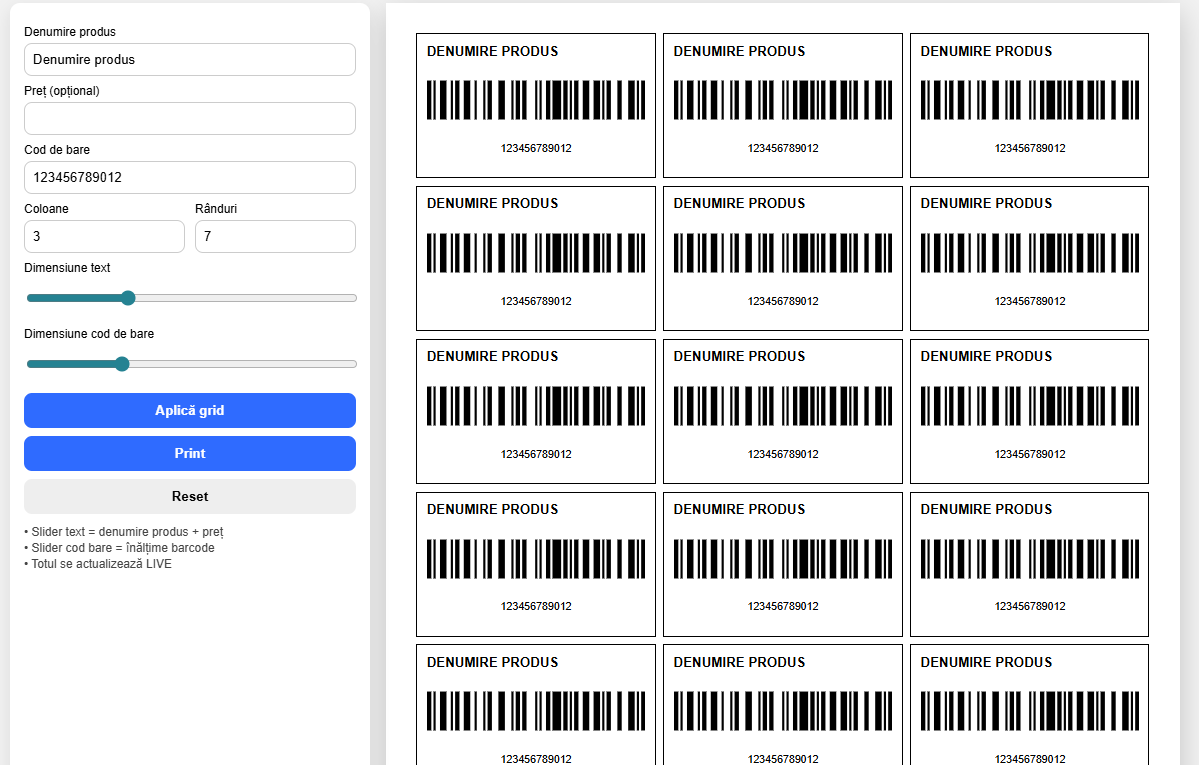Focus the empty Preț (opțional) field

click(x=190, y=119)
